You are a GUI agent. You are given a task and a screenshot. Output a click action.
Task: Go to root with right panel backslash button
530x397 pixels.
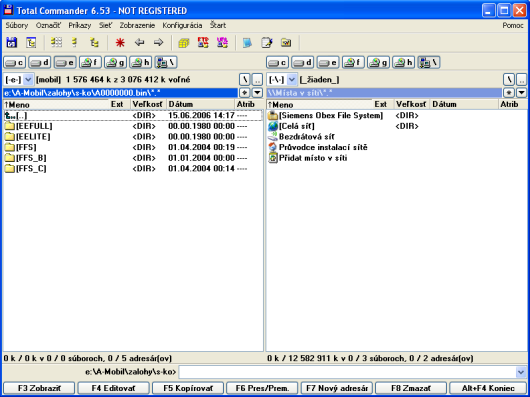coord(508,80)
